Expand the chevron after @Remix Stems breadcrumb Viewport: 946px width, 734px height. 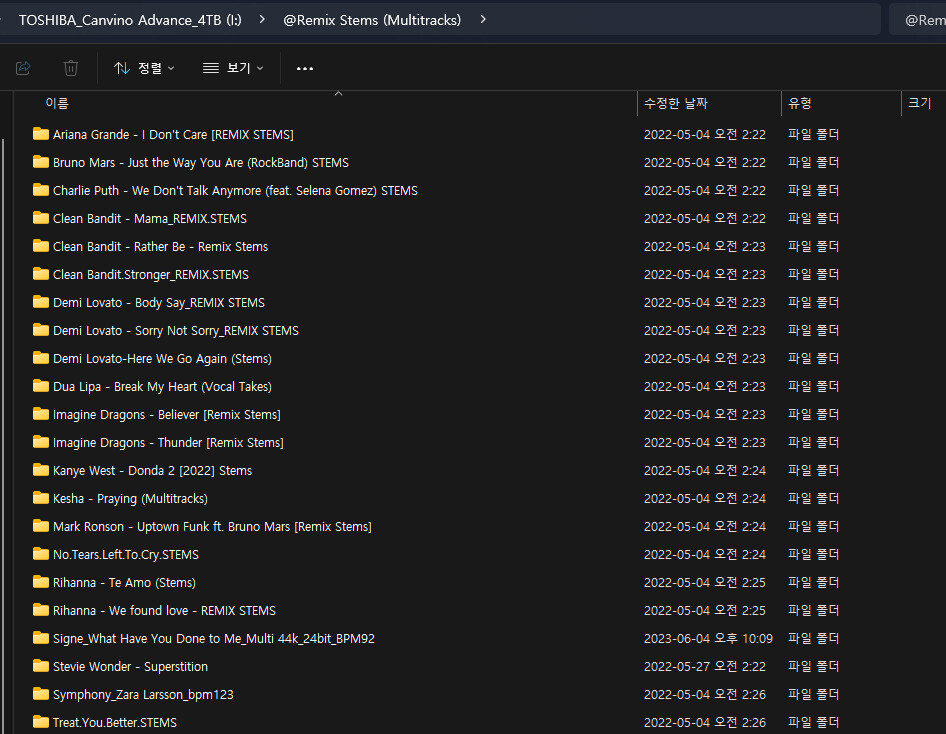pos(483,19)
